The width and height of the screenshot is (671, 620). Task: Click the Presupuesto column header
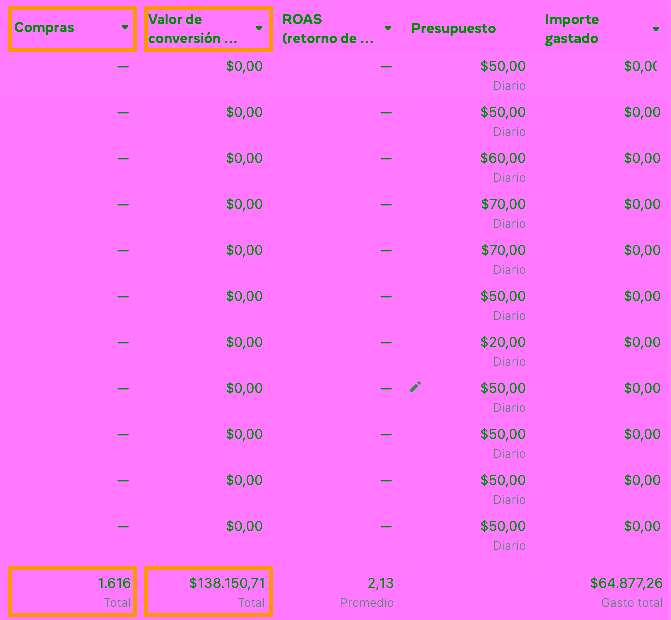point(453,29)
